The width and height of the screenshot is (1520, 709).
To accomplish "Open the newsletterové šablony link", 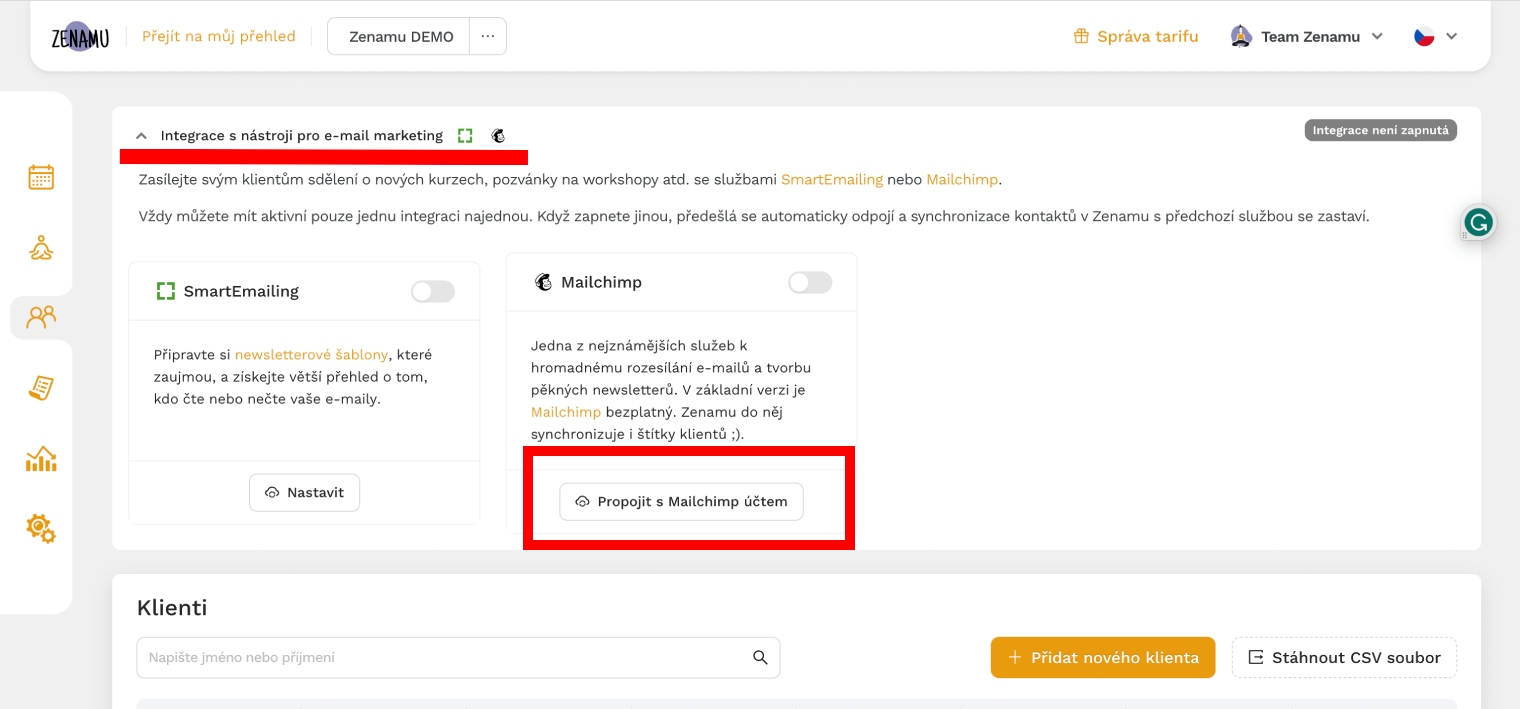I will 311,354.
